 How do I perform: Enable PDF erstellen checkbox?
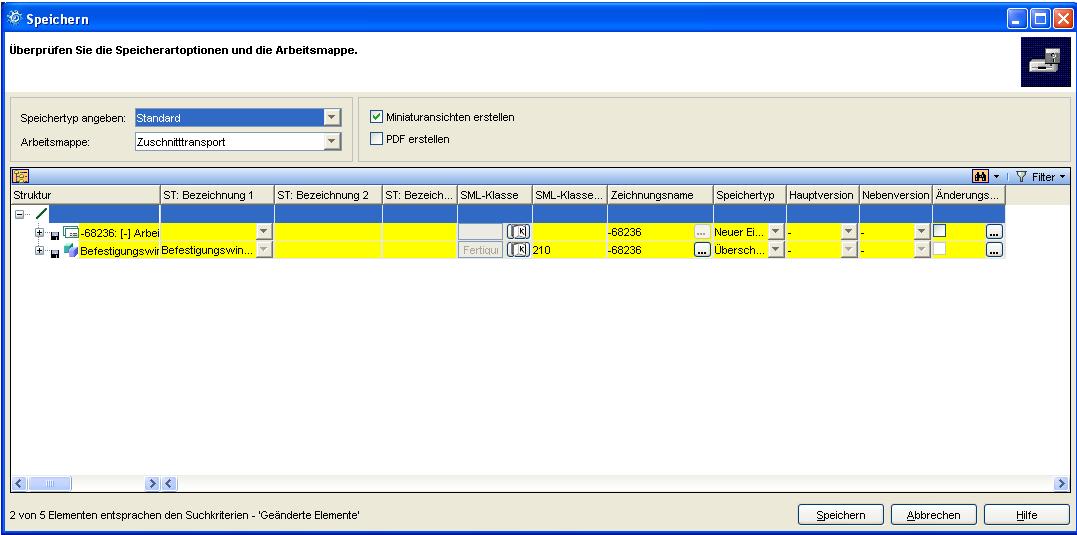pyautogui.click(x=376, y=139)
